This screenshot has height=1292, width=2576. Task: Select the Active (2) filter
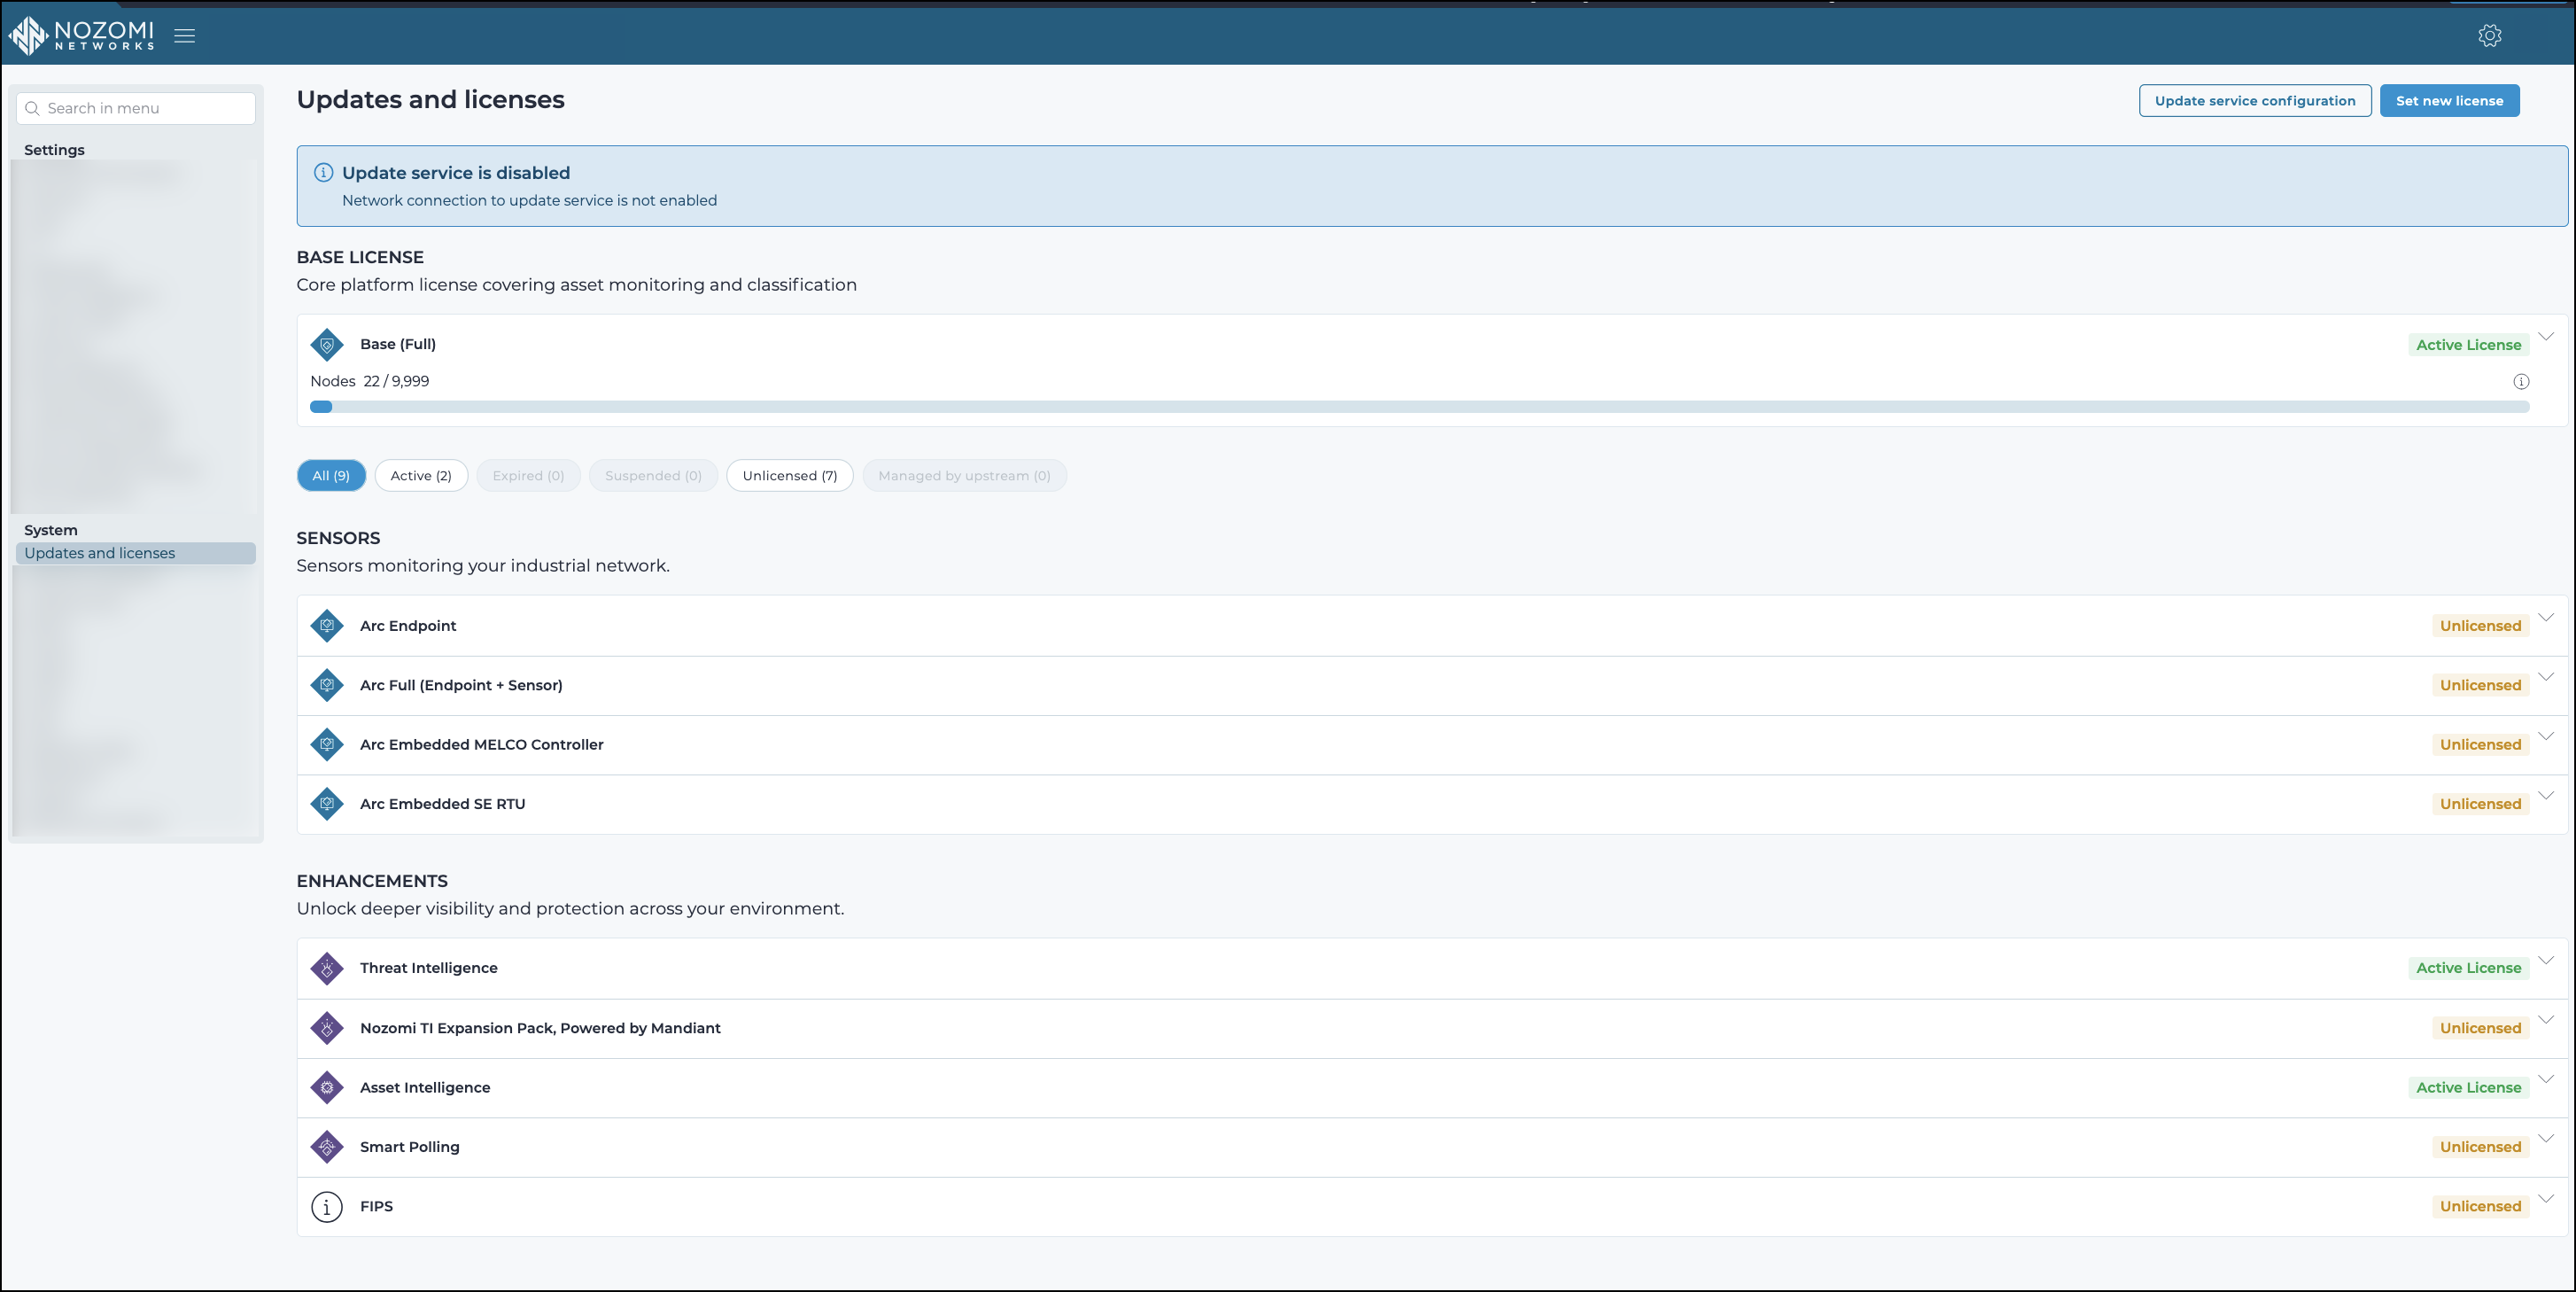tap(421, 476)
